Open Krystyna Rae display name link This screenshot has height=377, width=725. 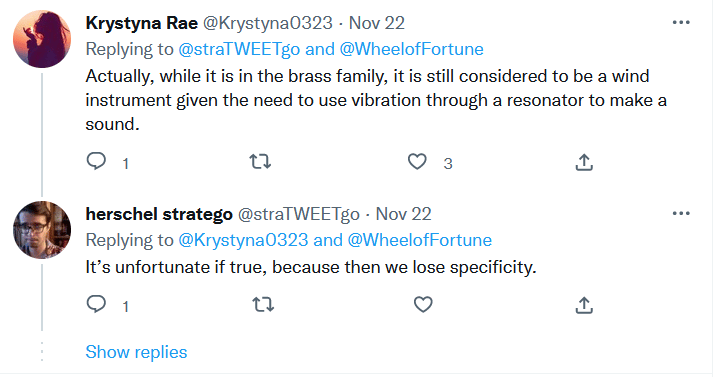(141, 23)
